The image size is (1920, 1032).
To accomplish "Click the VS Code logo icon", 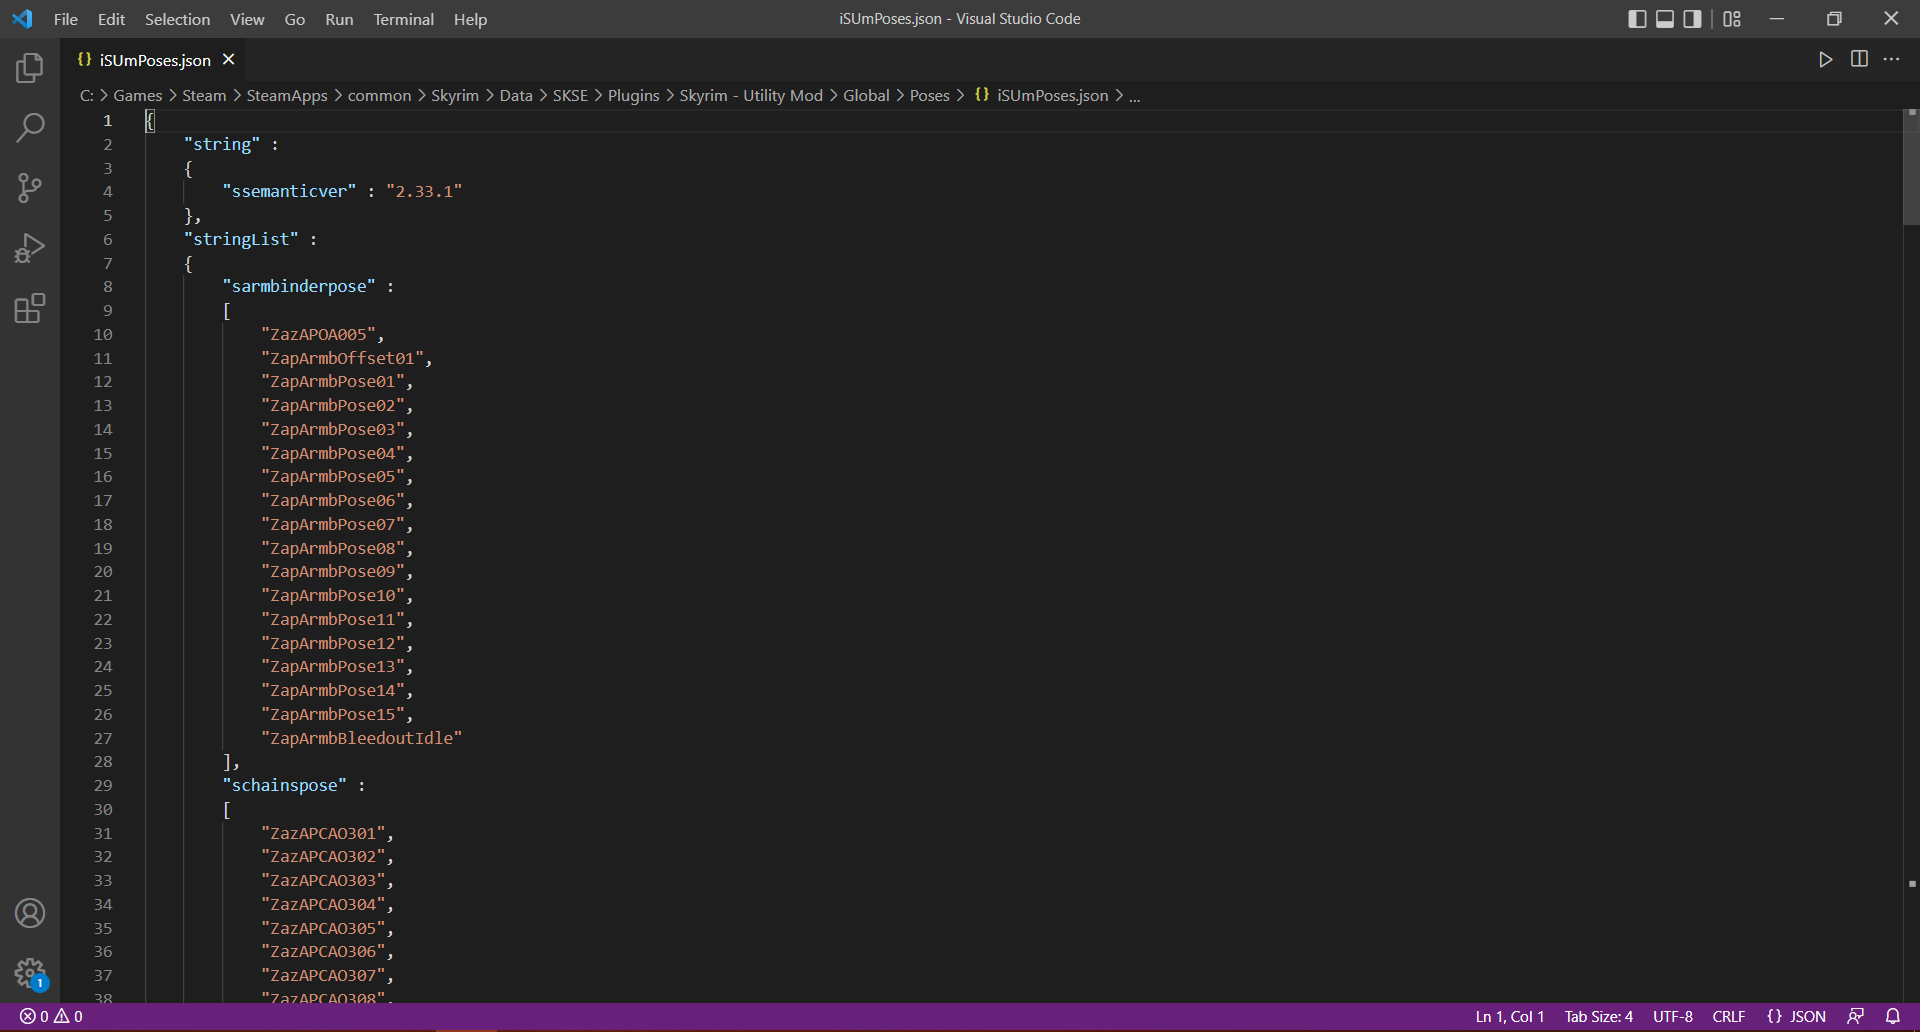I will 22,19.
